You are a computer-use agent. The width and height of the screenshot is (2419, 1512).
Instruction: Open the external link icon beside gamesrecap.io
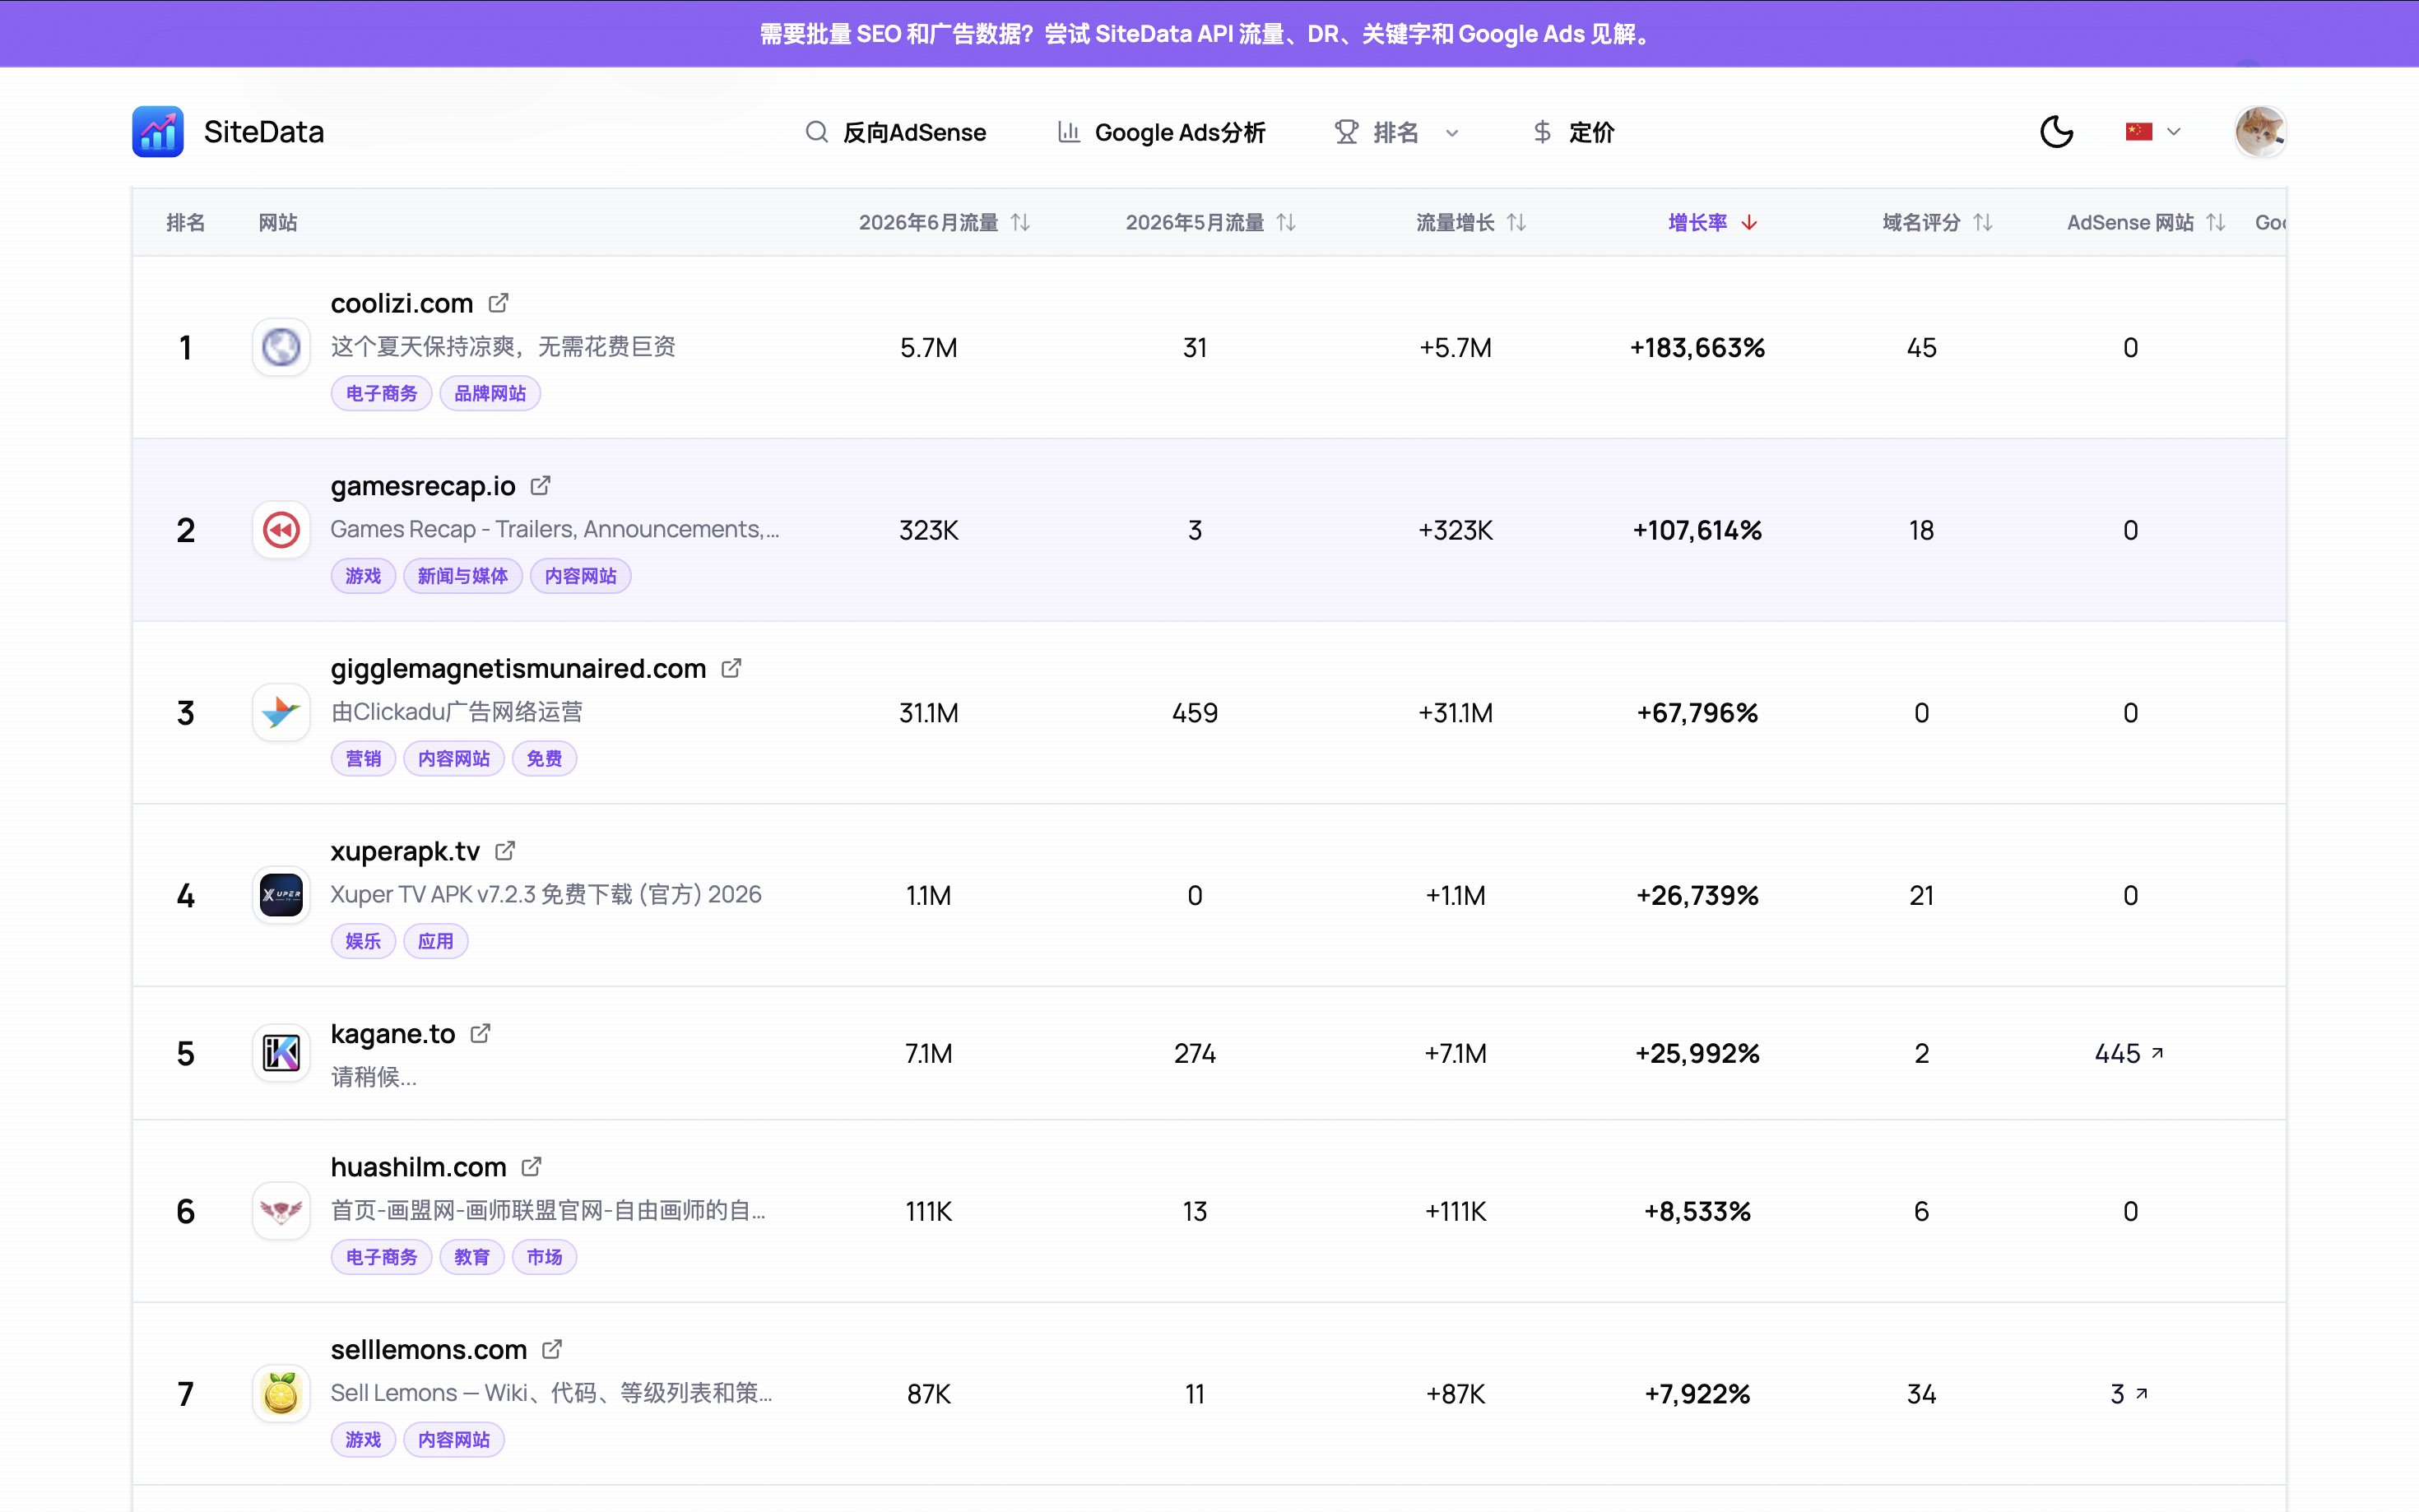click(x=540, y=486)
